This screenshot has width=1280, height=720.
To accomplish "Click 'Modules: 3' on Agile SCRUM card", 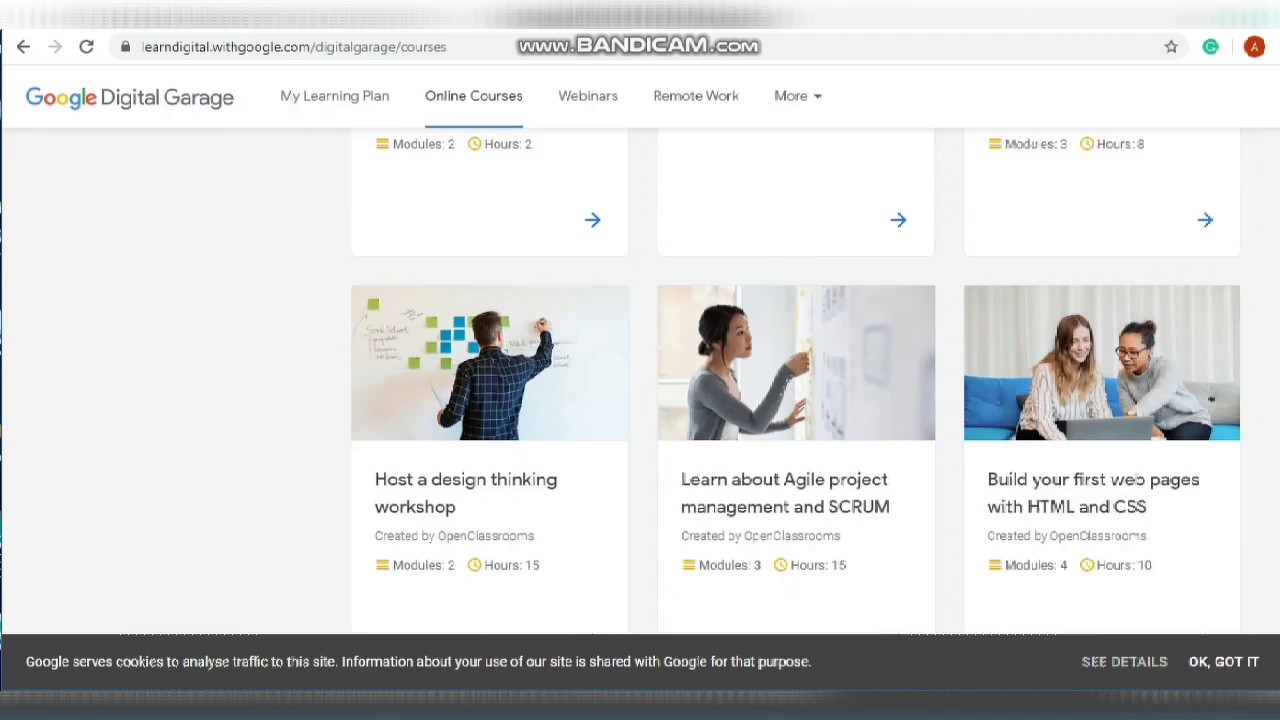I will 730,565.
